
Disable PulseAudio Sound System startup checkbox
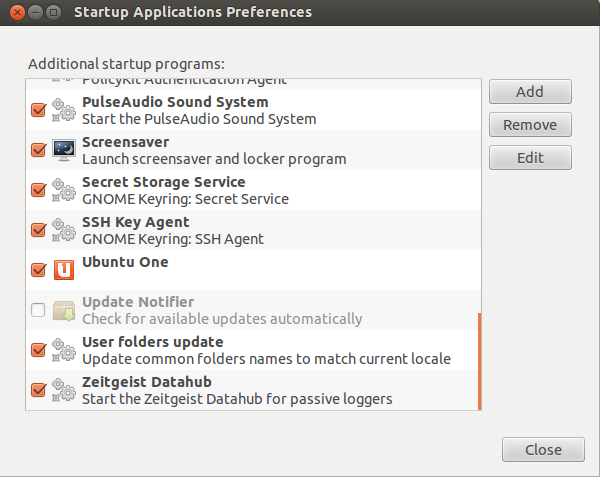click(39, 110)
